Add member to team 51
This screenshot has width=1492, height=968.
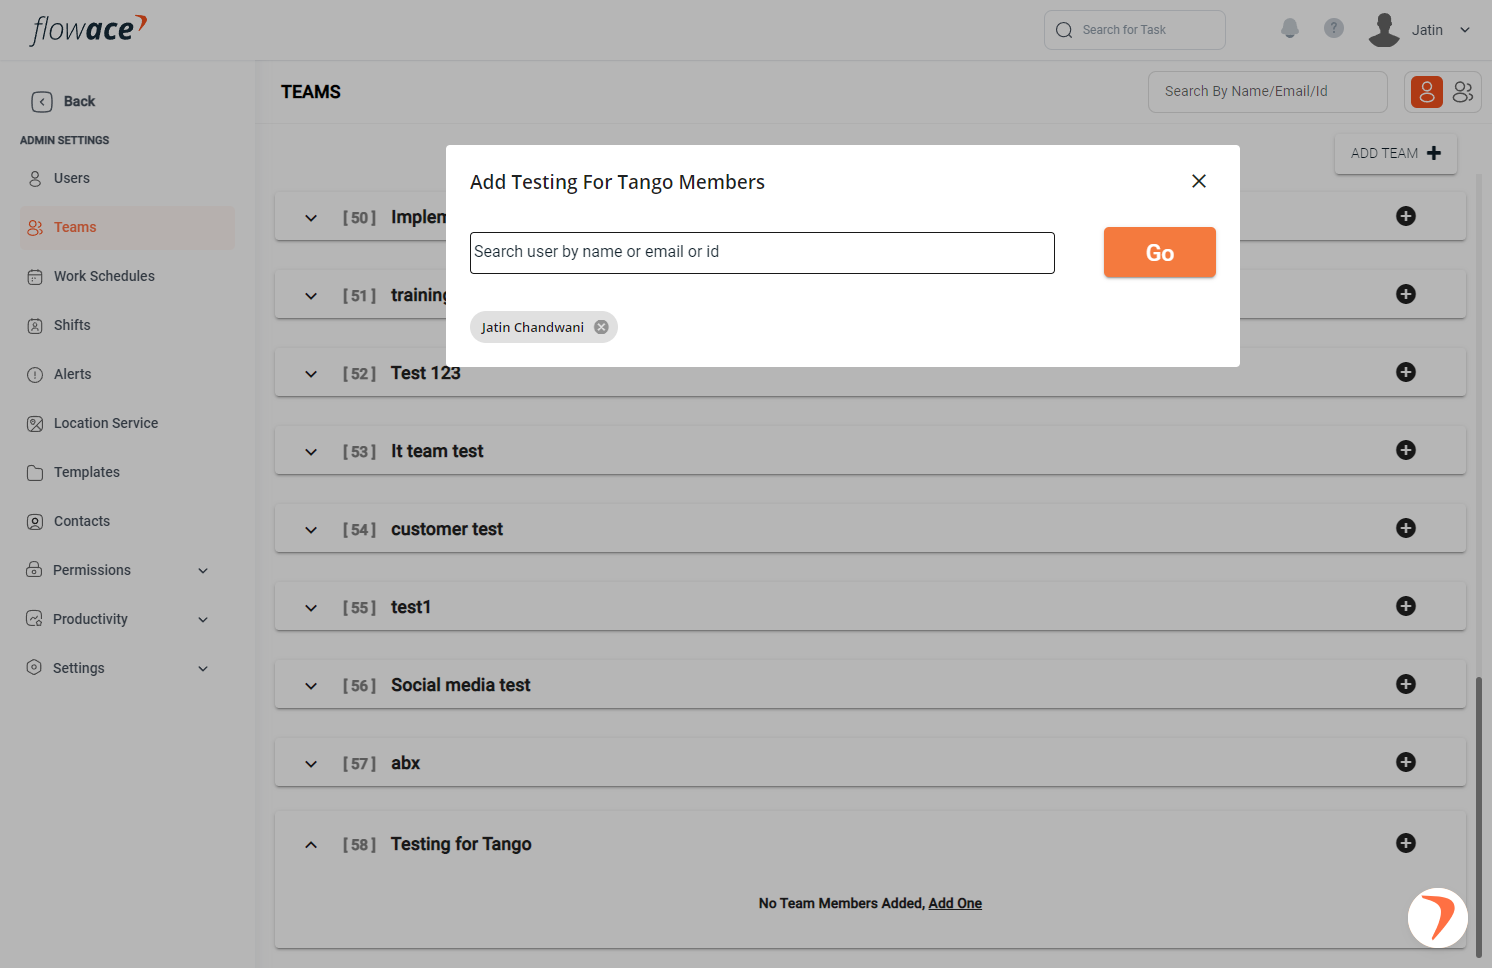(1406, 294)
